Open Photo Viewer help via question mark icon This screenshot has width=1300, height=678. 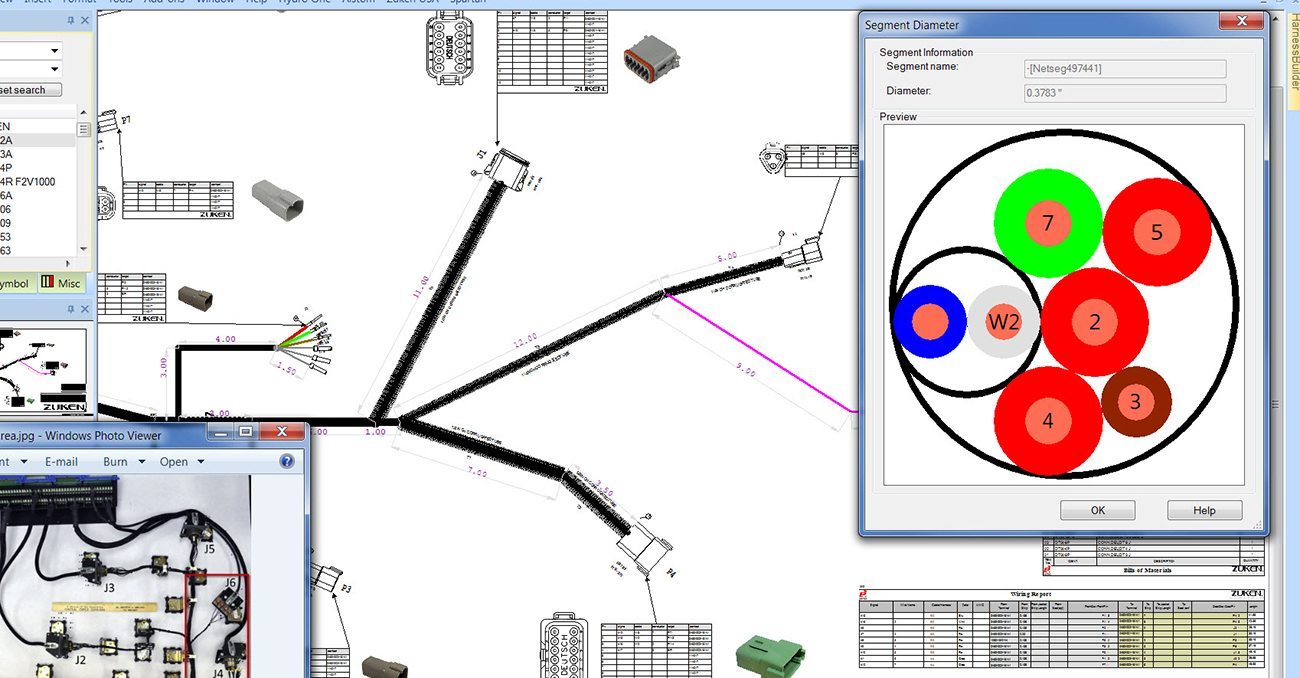click(286, 461)
